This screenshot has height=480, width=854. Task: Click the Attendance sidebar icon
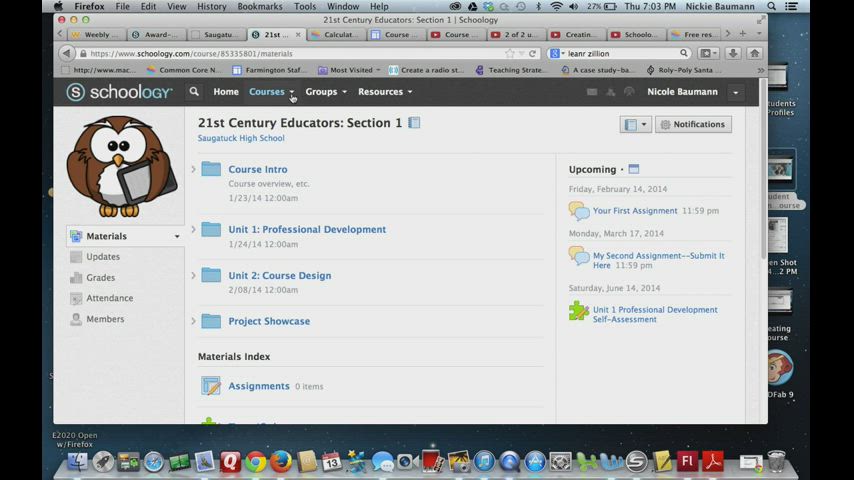click(76, 298)
